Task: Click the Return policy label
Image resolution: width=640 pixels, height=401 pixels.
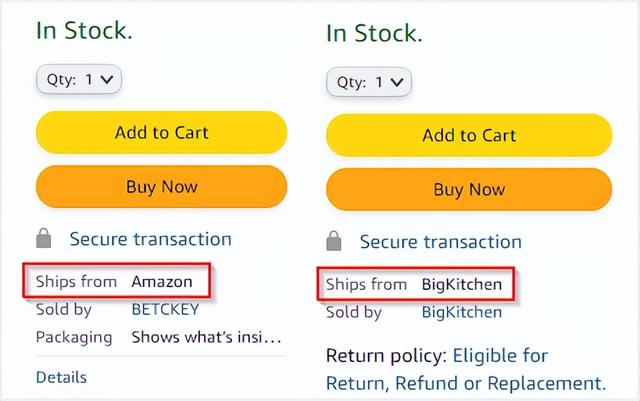Action: click(386, 355)
